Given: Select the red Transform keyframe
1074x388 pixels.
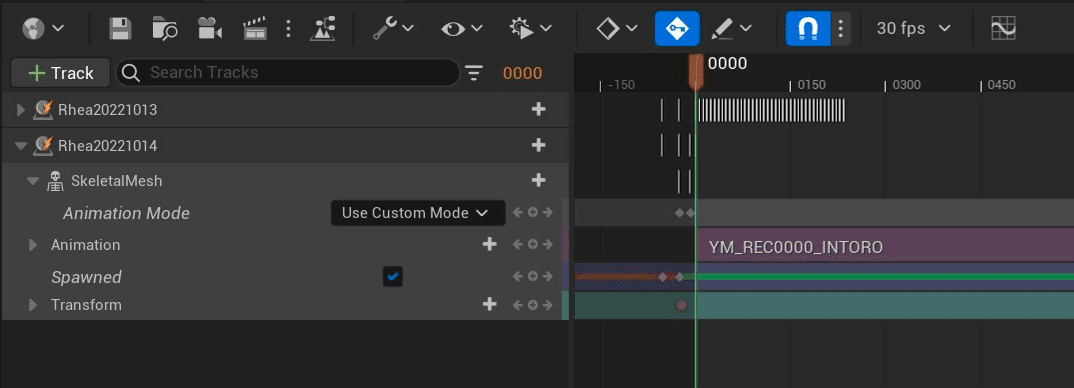Looking at the screenshot, I should point(681,306).
